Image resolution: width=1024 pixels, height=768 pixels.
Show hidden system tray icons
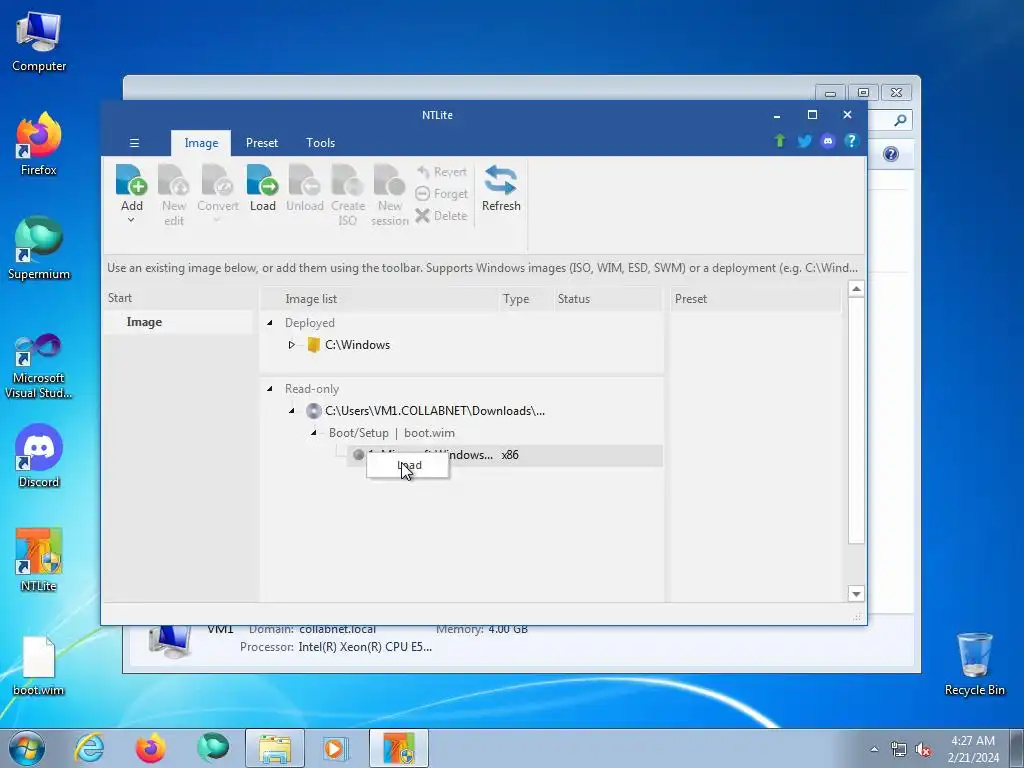pyautogui.click(x=874, y=749)
